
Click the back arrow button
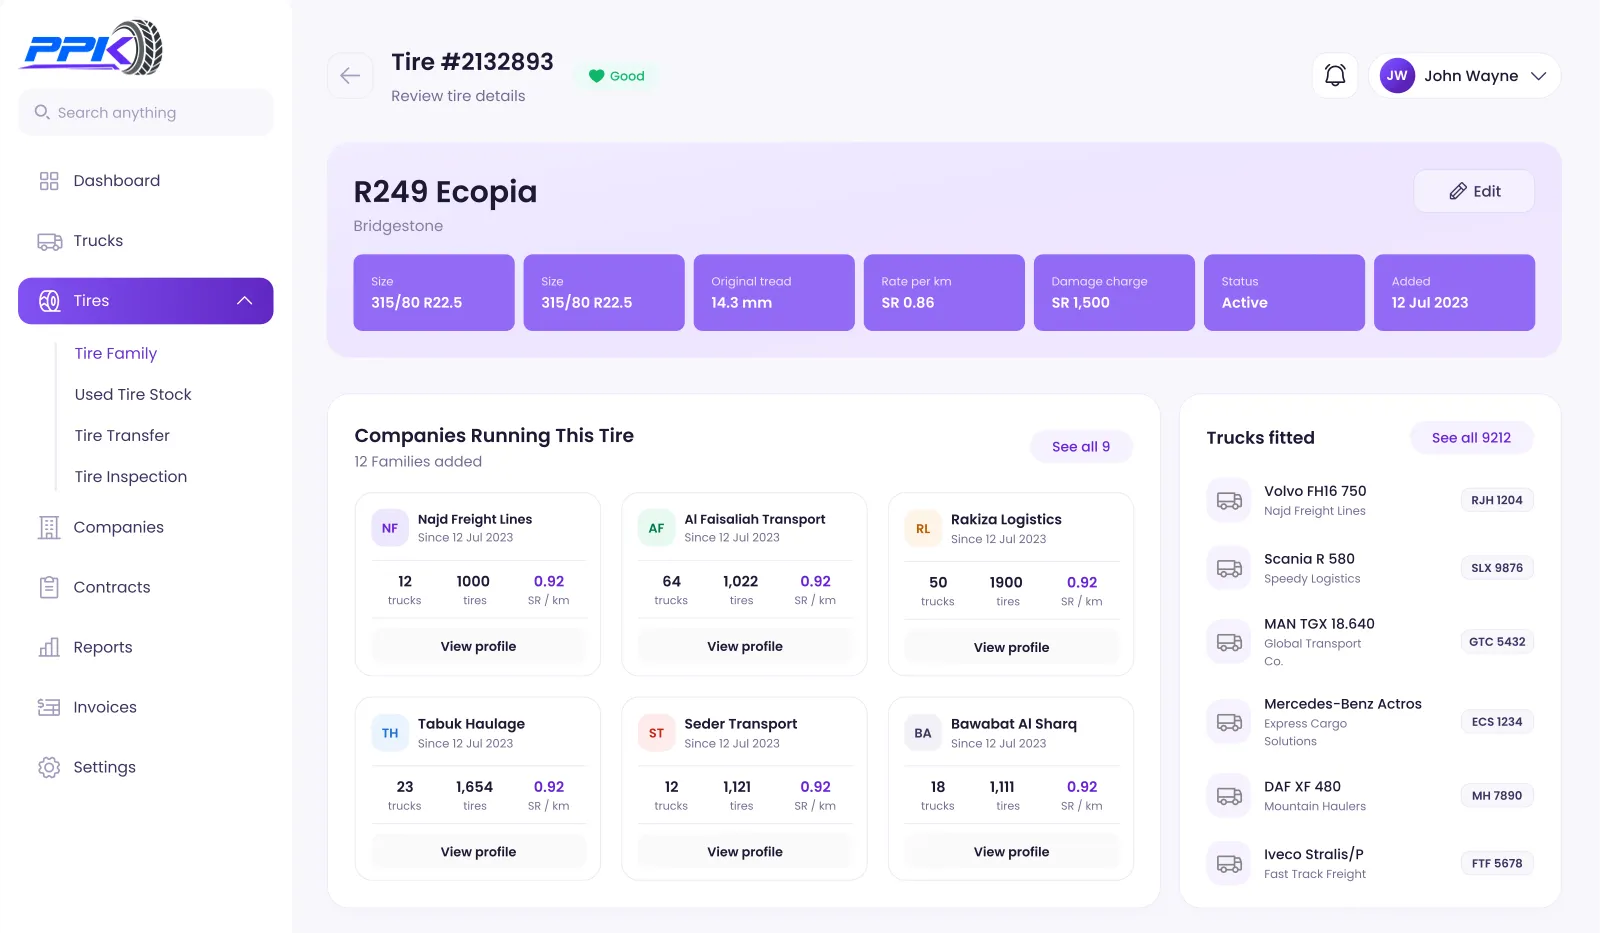point(350,76)
